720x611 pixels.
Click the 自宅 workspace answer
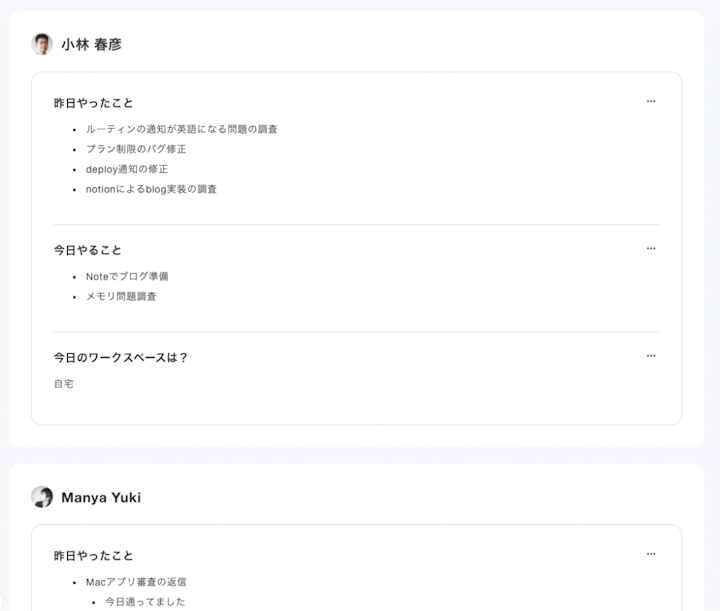64,383
